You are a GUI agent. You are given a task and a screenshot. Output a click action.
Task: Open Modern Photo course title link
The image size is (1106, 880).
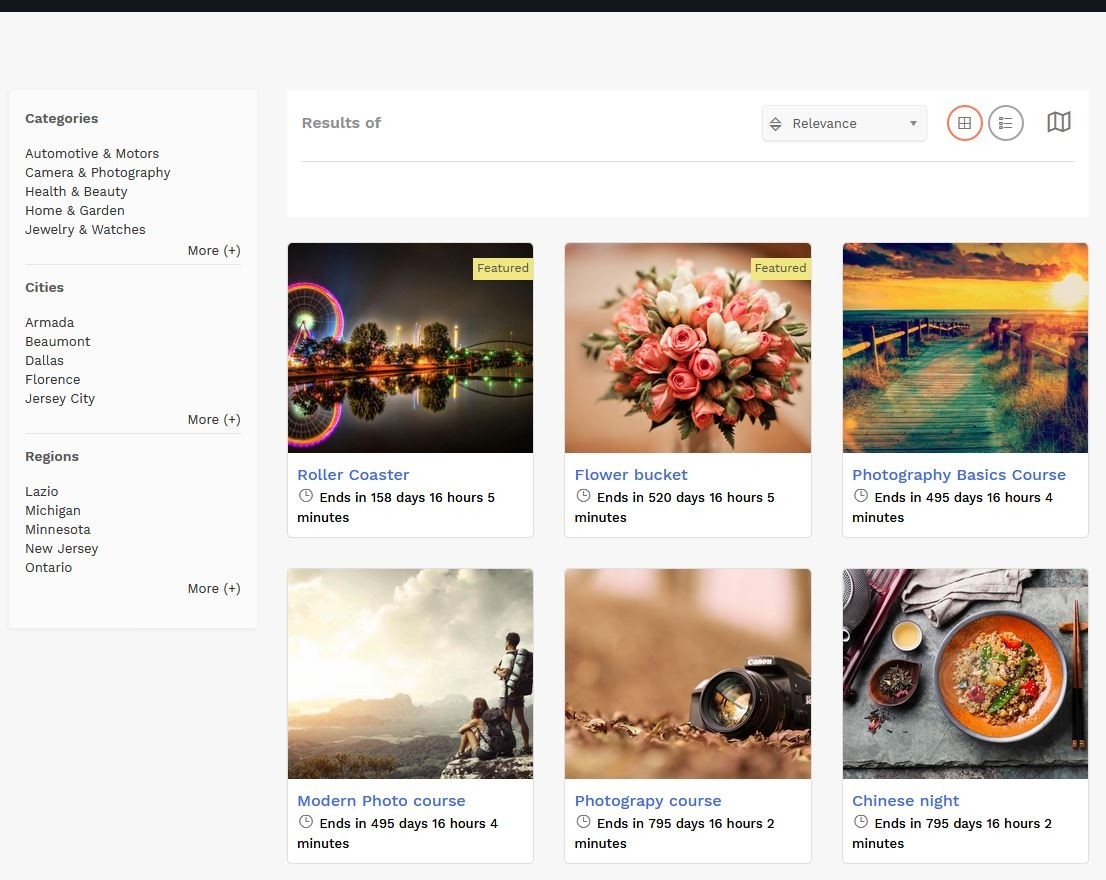[x=381, y=801]
